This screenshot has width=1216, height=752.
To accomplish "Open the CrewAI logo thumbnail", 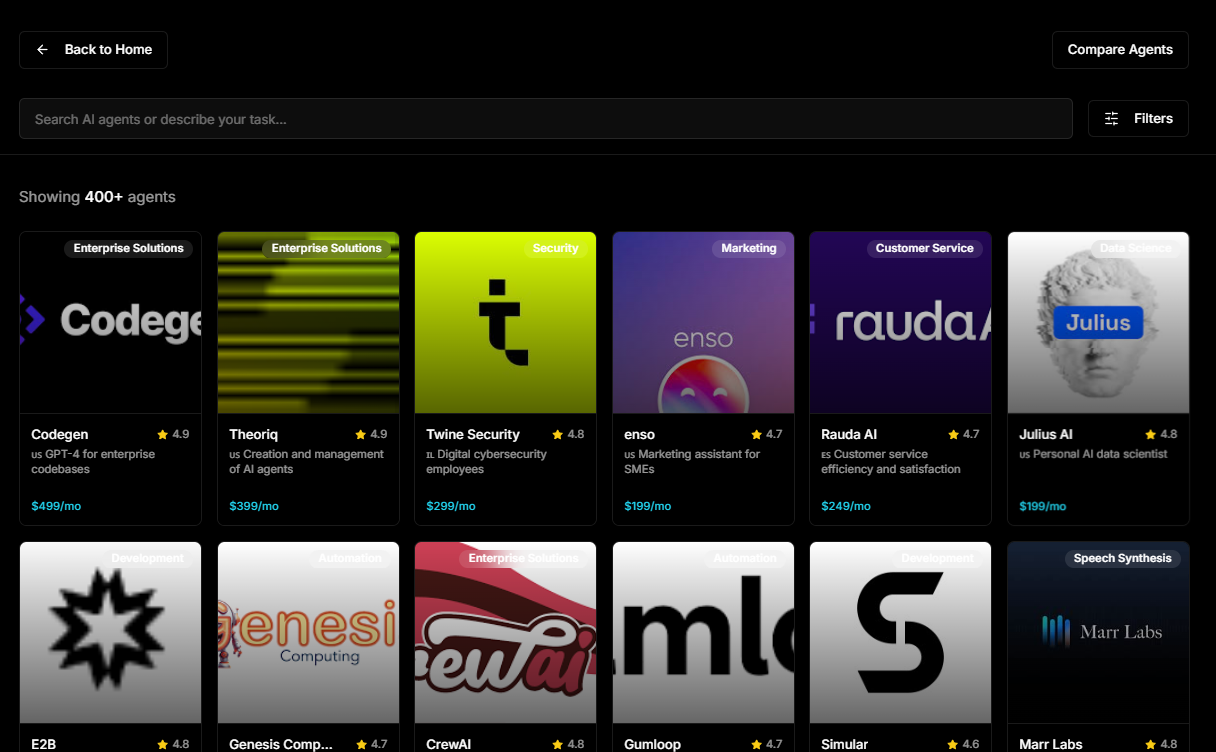I will 505,633.
